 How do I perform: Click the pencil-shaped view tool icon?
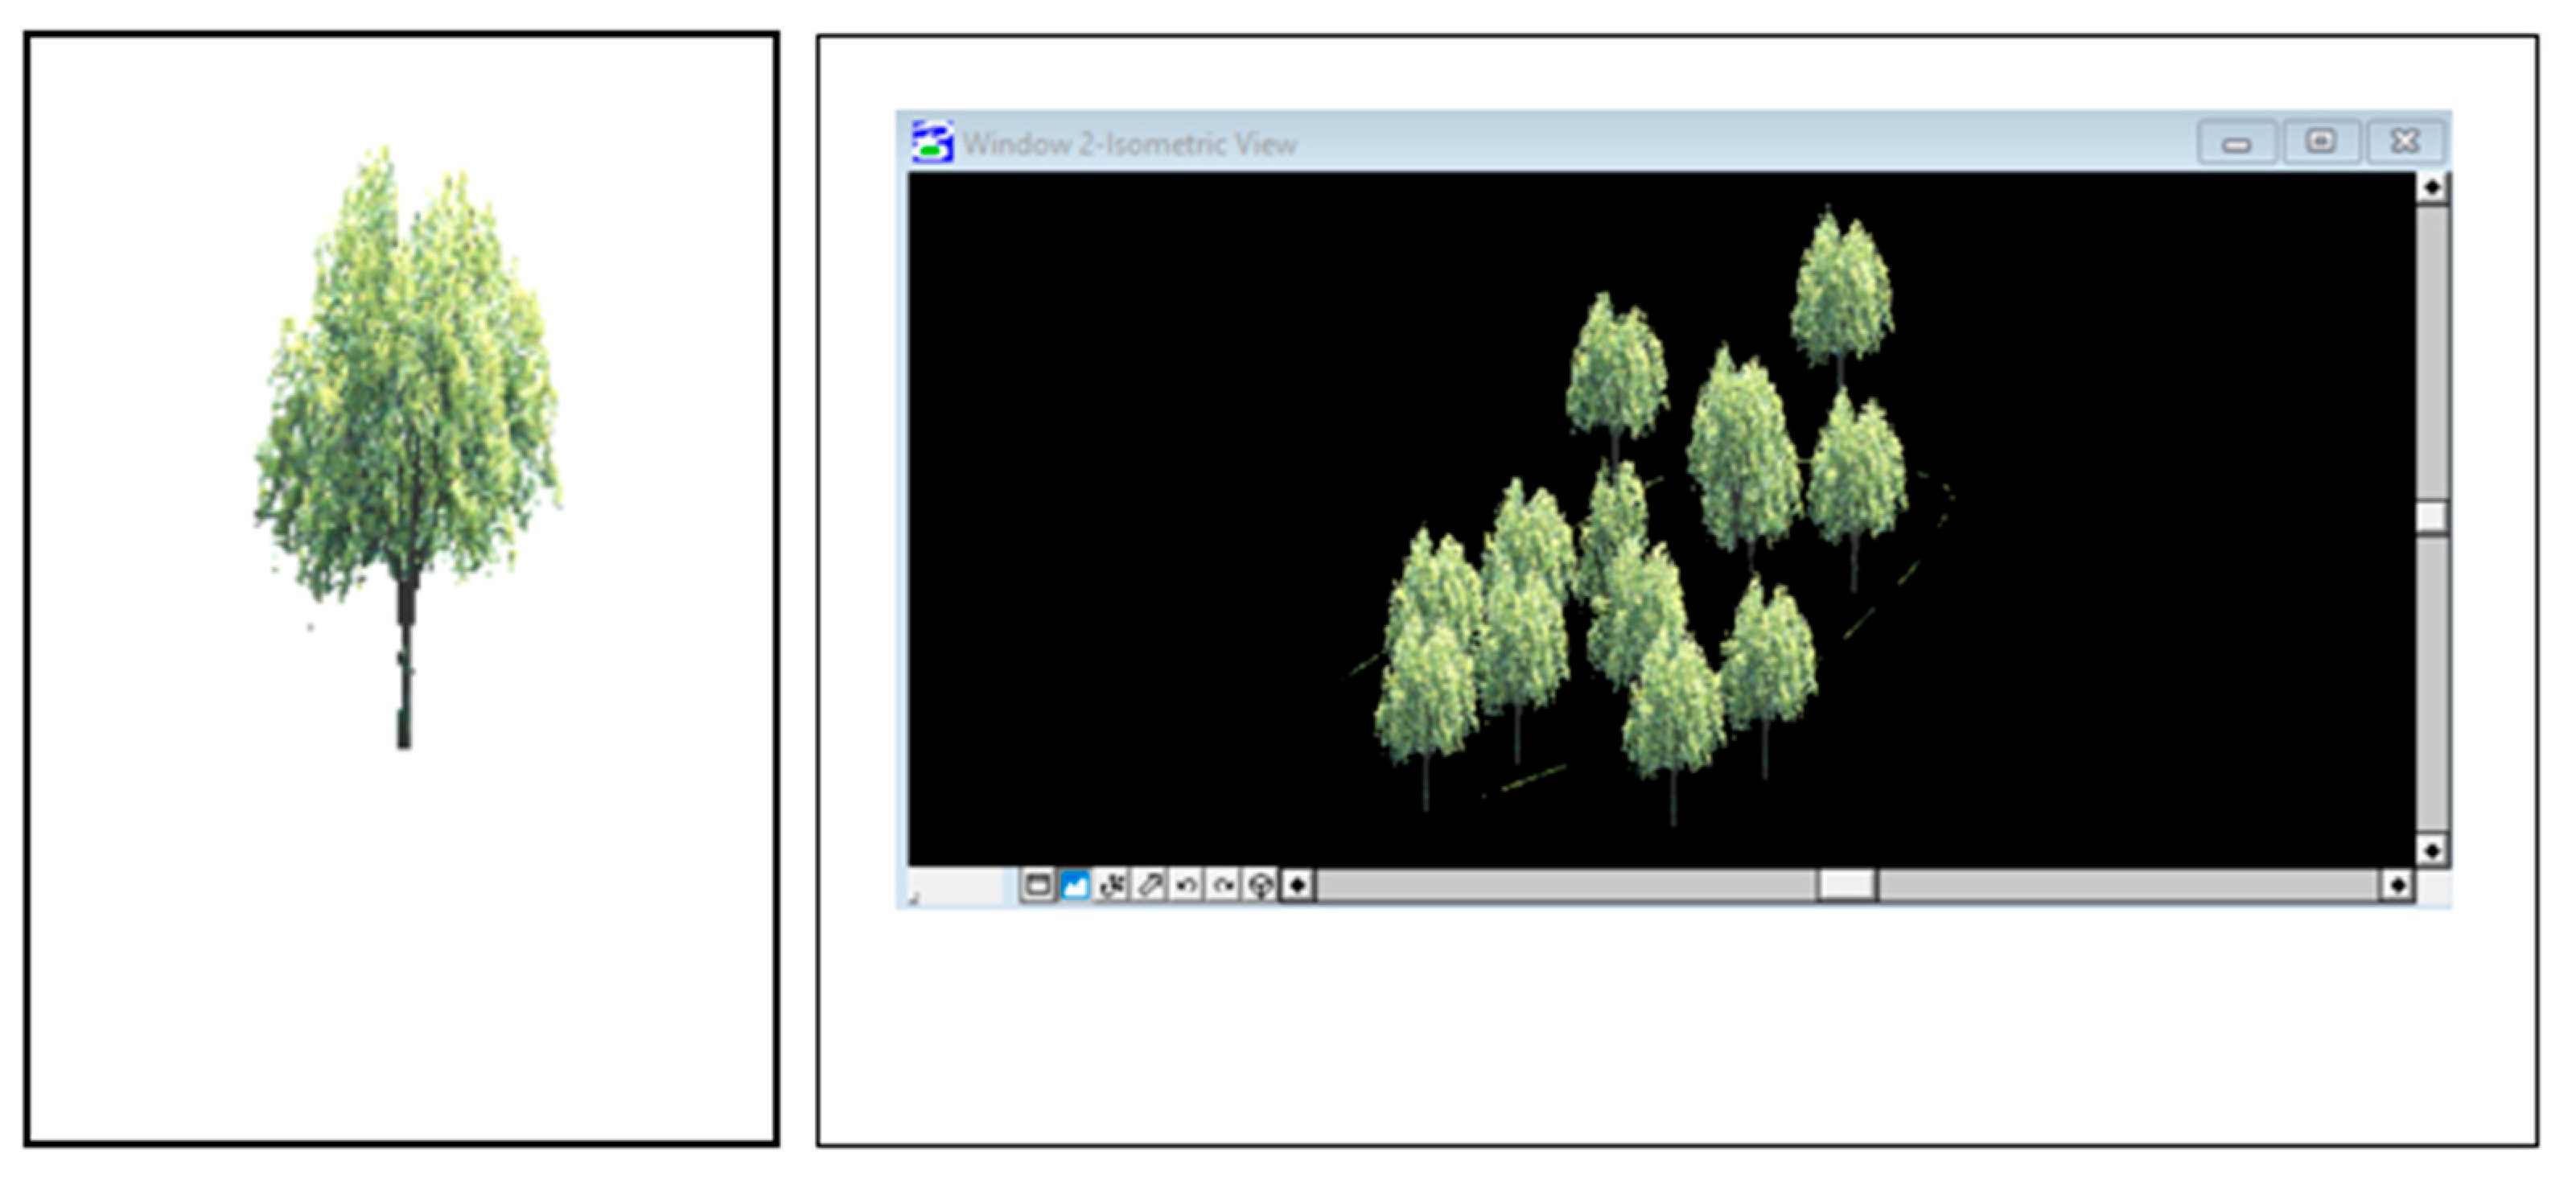pyautogui.click(x=1149, y=885)
